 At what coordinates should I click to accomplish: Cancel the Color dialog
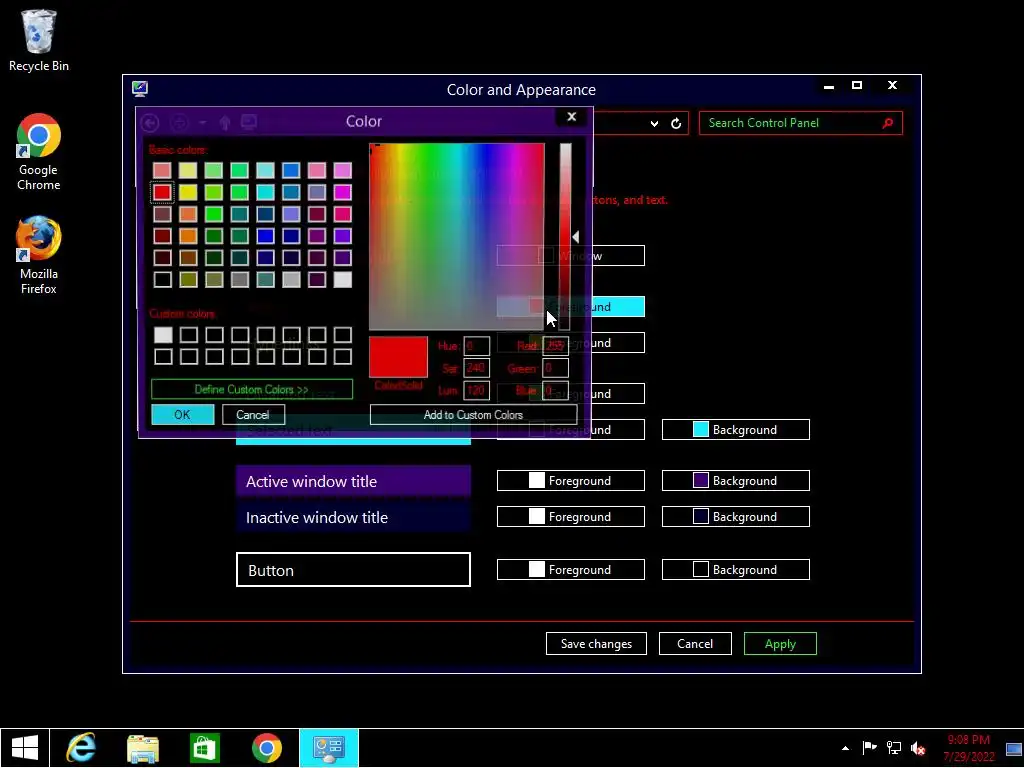point(253,415)
